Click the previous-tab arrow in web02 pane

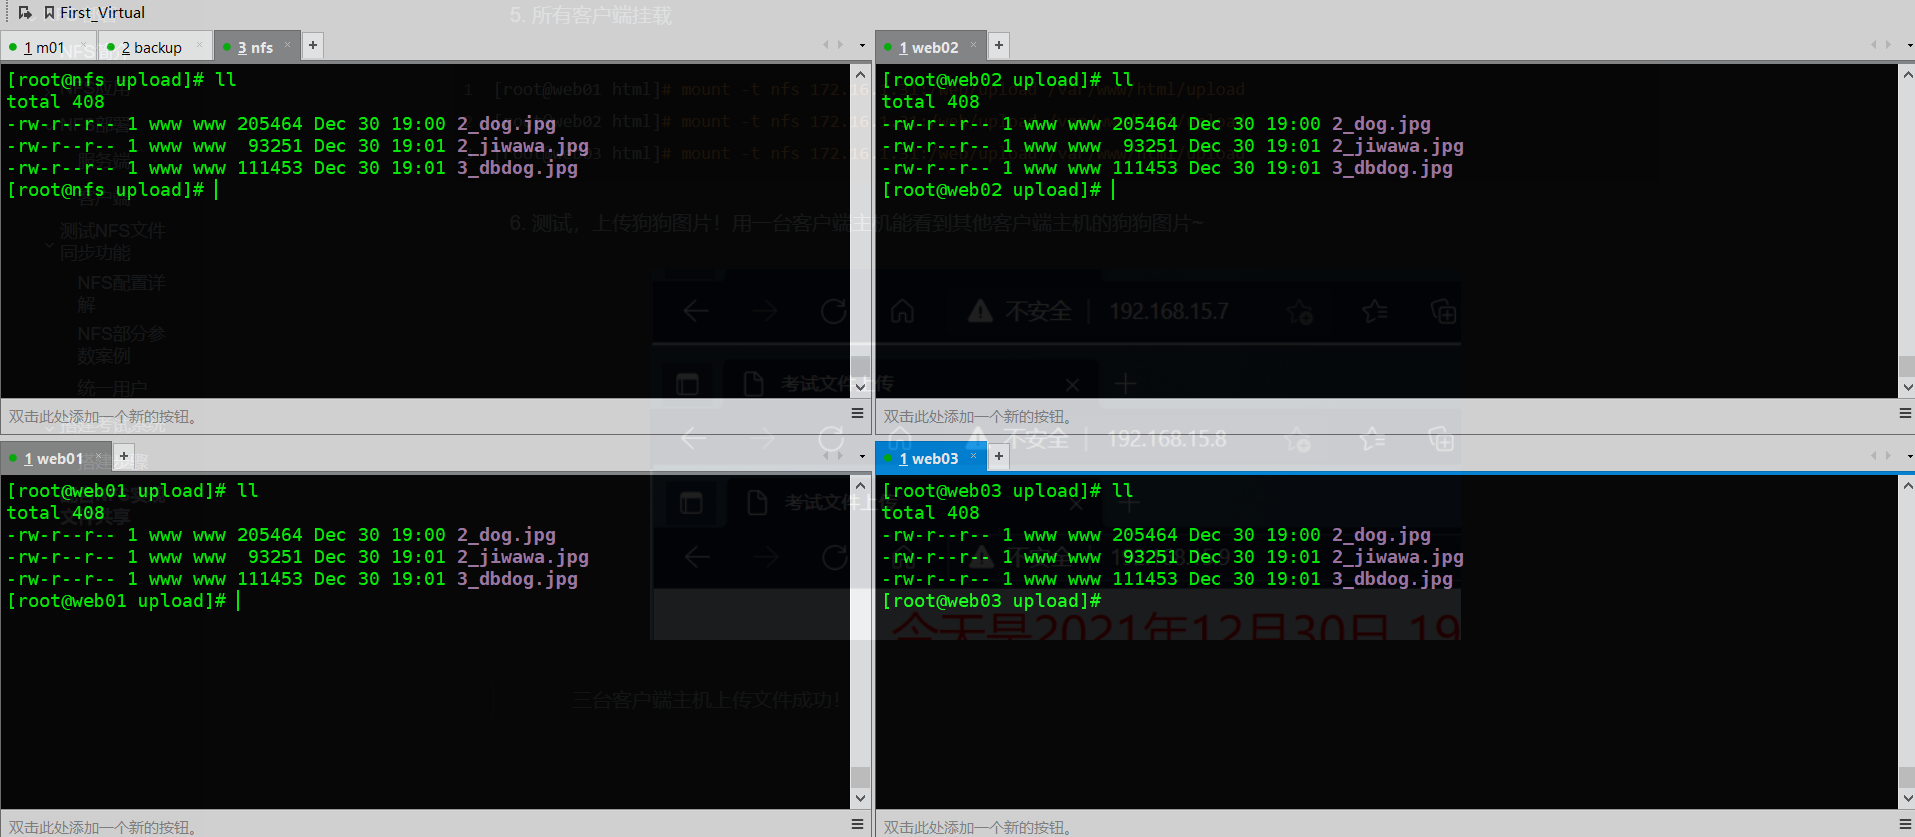tap(1873, 45)
